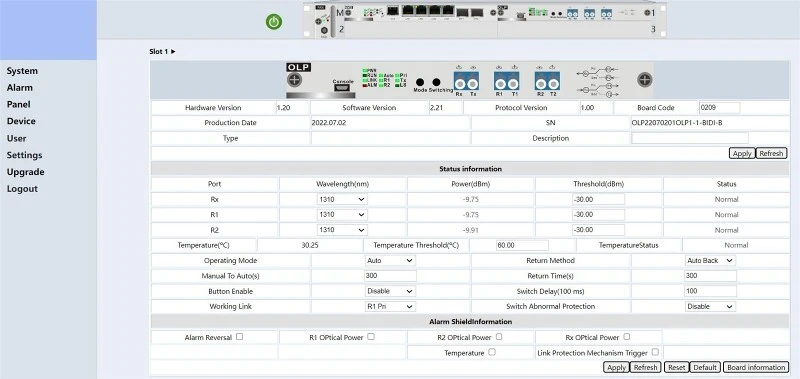800x379 pixels.
Task: Expand the Slot 1 arrow
Action: [173, 52]
